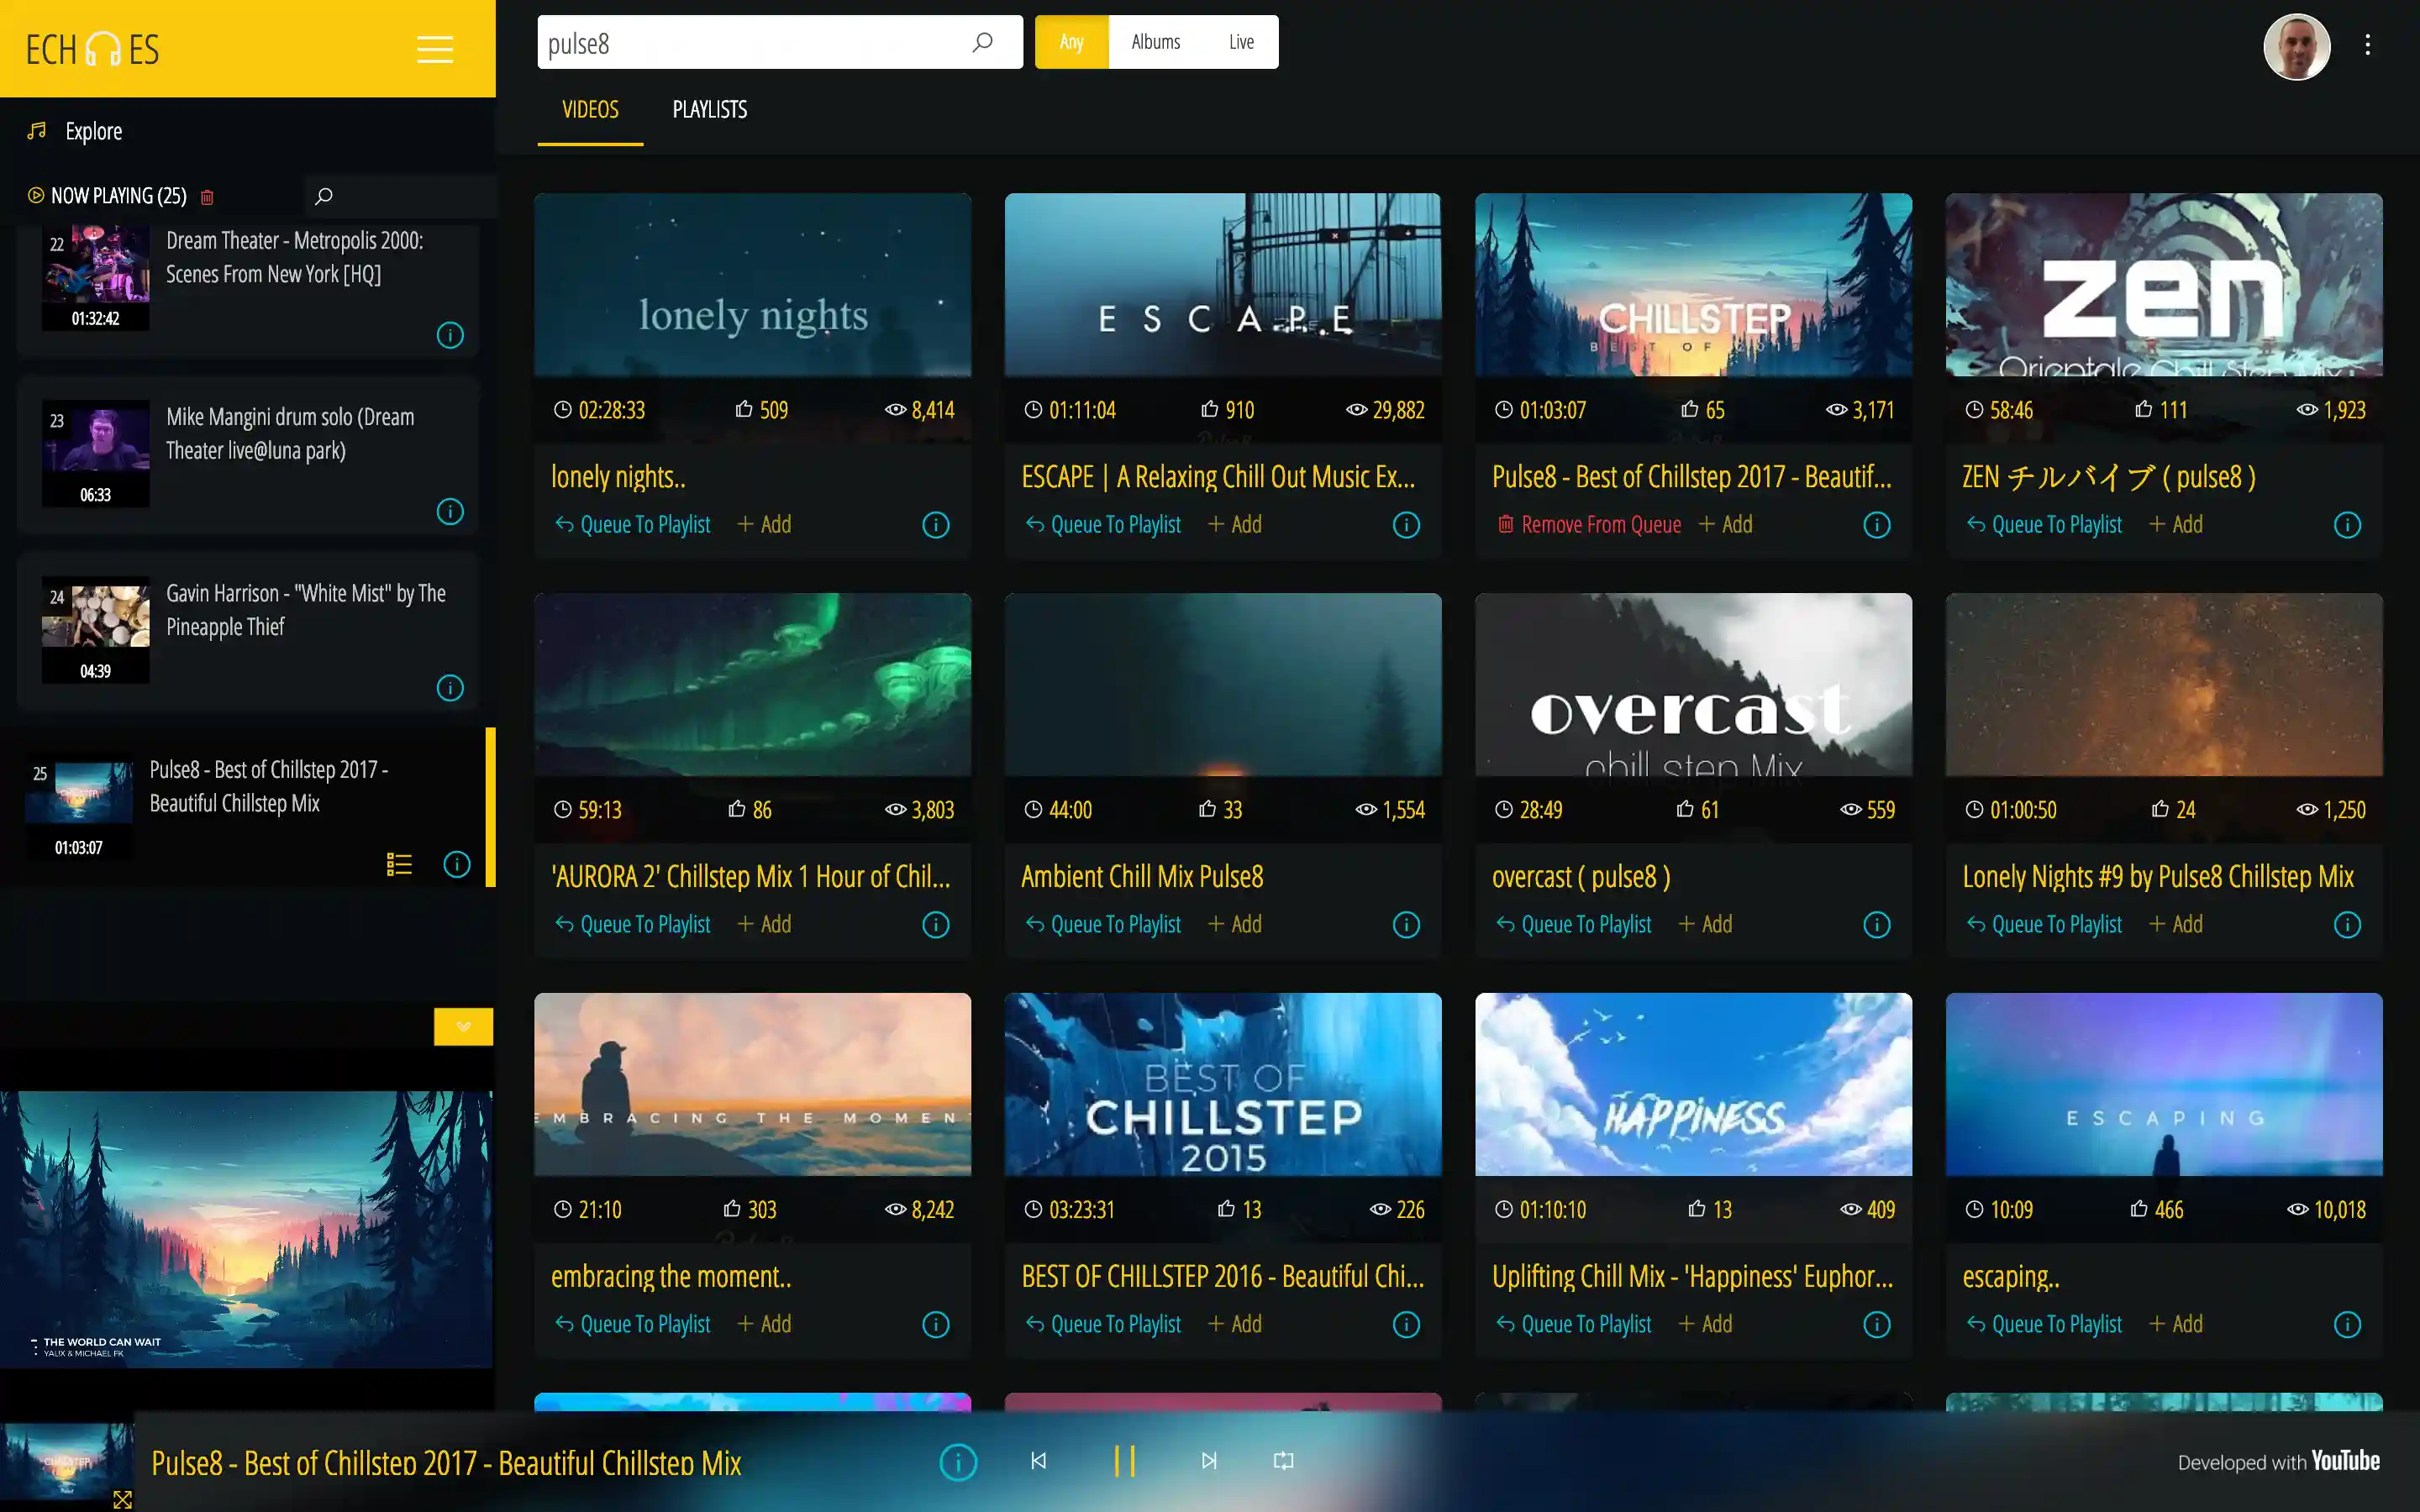Image resolution: width=2420 pixels, height=1512 pixels.
Task: Open the Now Playing queue search
Action: (324, 196)
